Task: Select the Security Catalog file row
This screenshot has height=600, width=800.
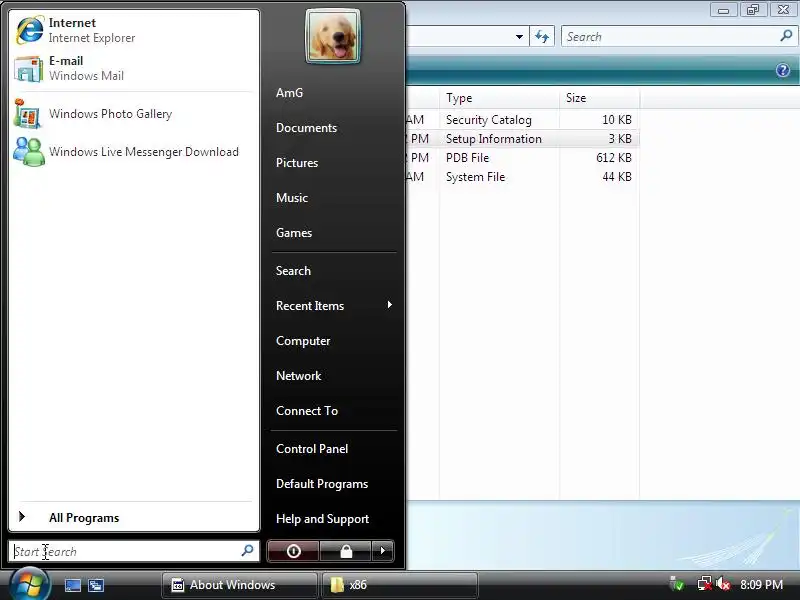Action: point(522,120)
